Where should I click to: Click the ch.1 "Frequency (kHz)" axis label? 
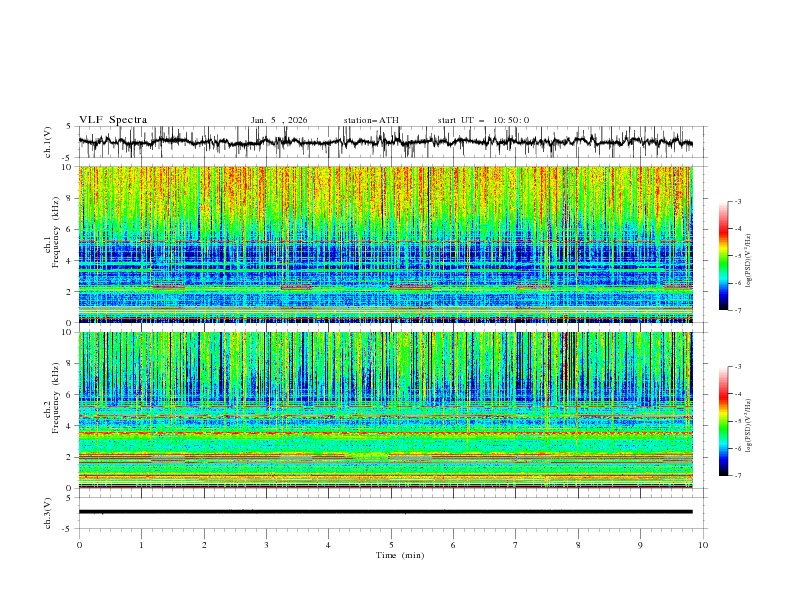pyautogui.click(x=56, y=232)
